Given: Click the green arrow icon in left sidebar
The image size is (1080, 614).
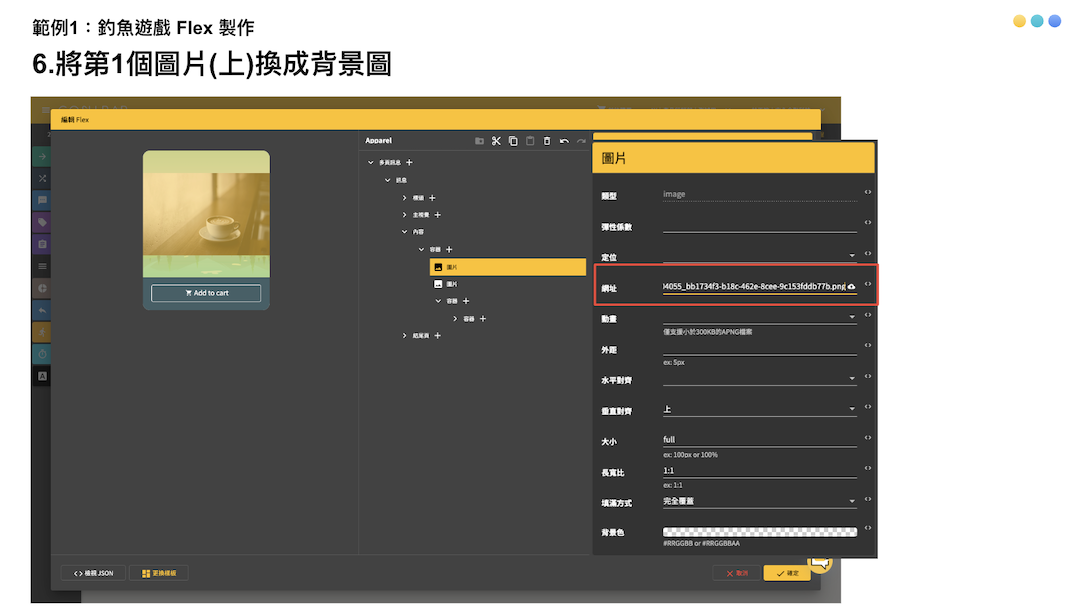Looking at the screenshot, I should [42, 156].
